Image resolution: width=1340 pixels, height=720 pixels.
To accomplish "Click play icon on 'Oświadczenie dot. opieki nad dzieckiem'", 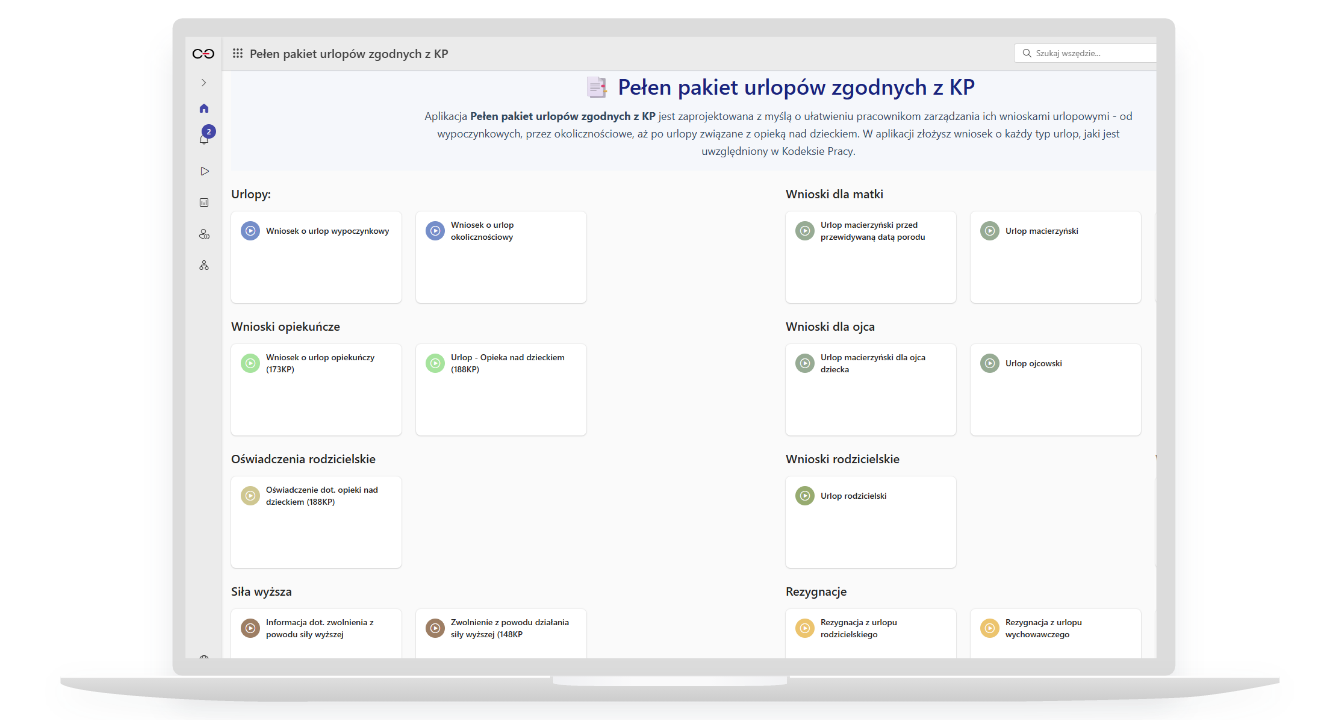I will pos(250,496).
